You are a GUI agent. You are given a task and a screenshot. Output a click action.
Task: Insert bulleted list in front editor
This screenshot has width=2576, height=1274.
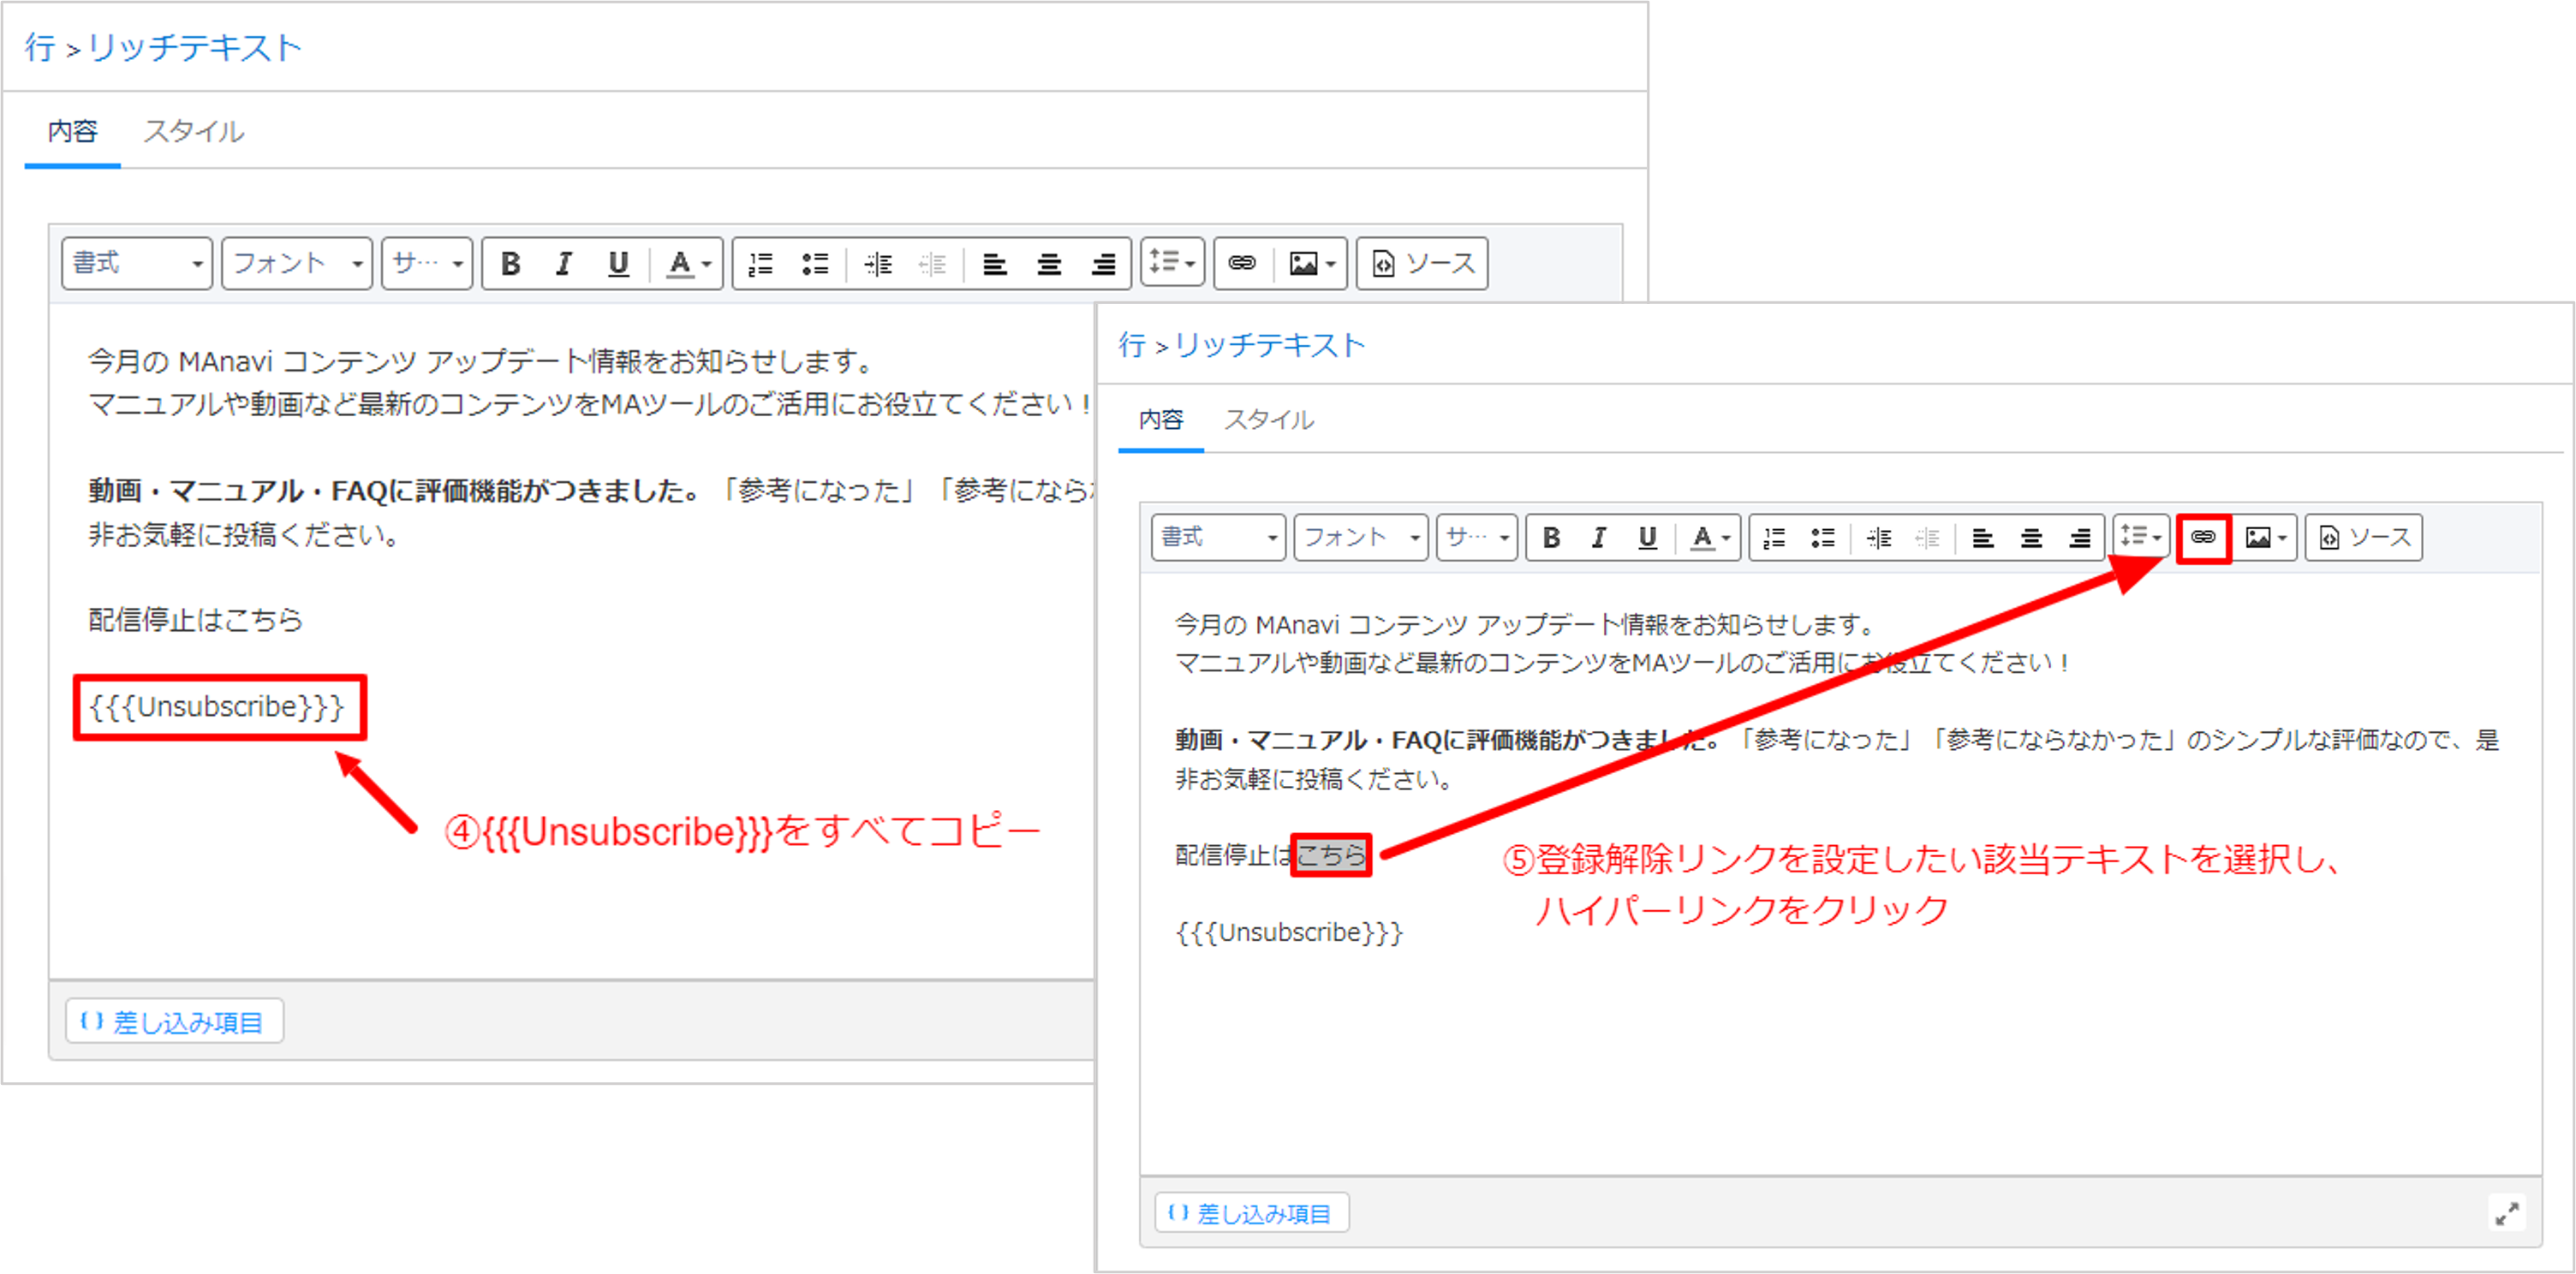coord(1823,538)
